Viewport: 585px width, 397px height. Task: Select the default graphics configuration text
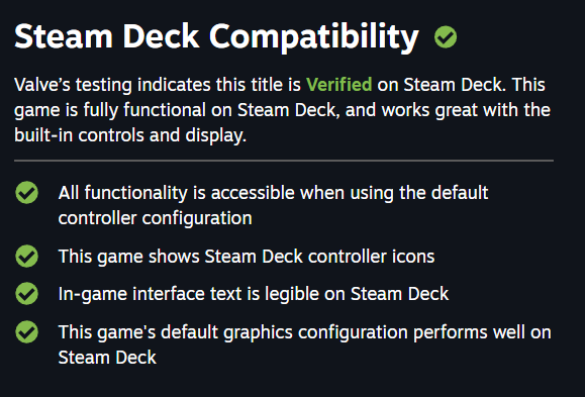(x=305, y=344)
